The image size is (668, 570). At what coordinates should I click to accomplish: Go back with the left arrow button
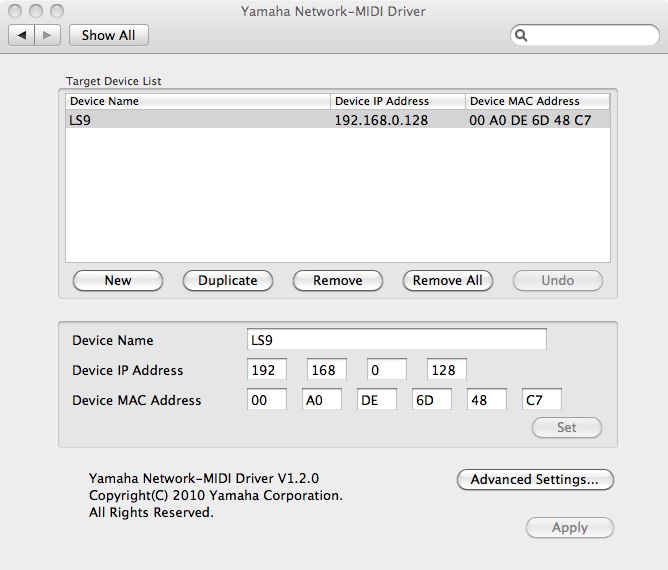(x=21, y=35)
